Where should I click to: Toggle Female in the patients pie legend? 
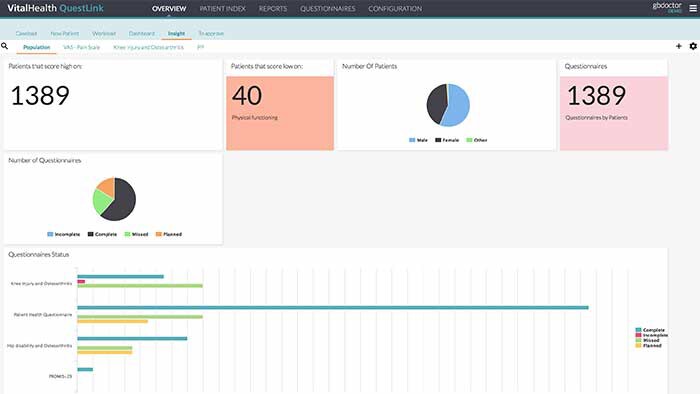(447, 140)
